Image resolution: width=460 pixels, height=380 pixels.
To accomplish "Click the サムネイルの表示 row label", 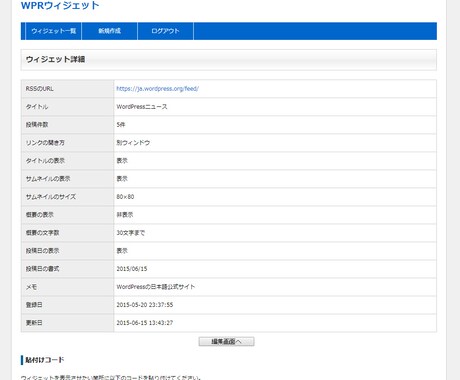I will coord(48,179).
